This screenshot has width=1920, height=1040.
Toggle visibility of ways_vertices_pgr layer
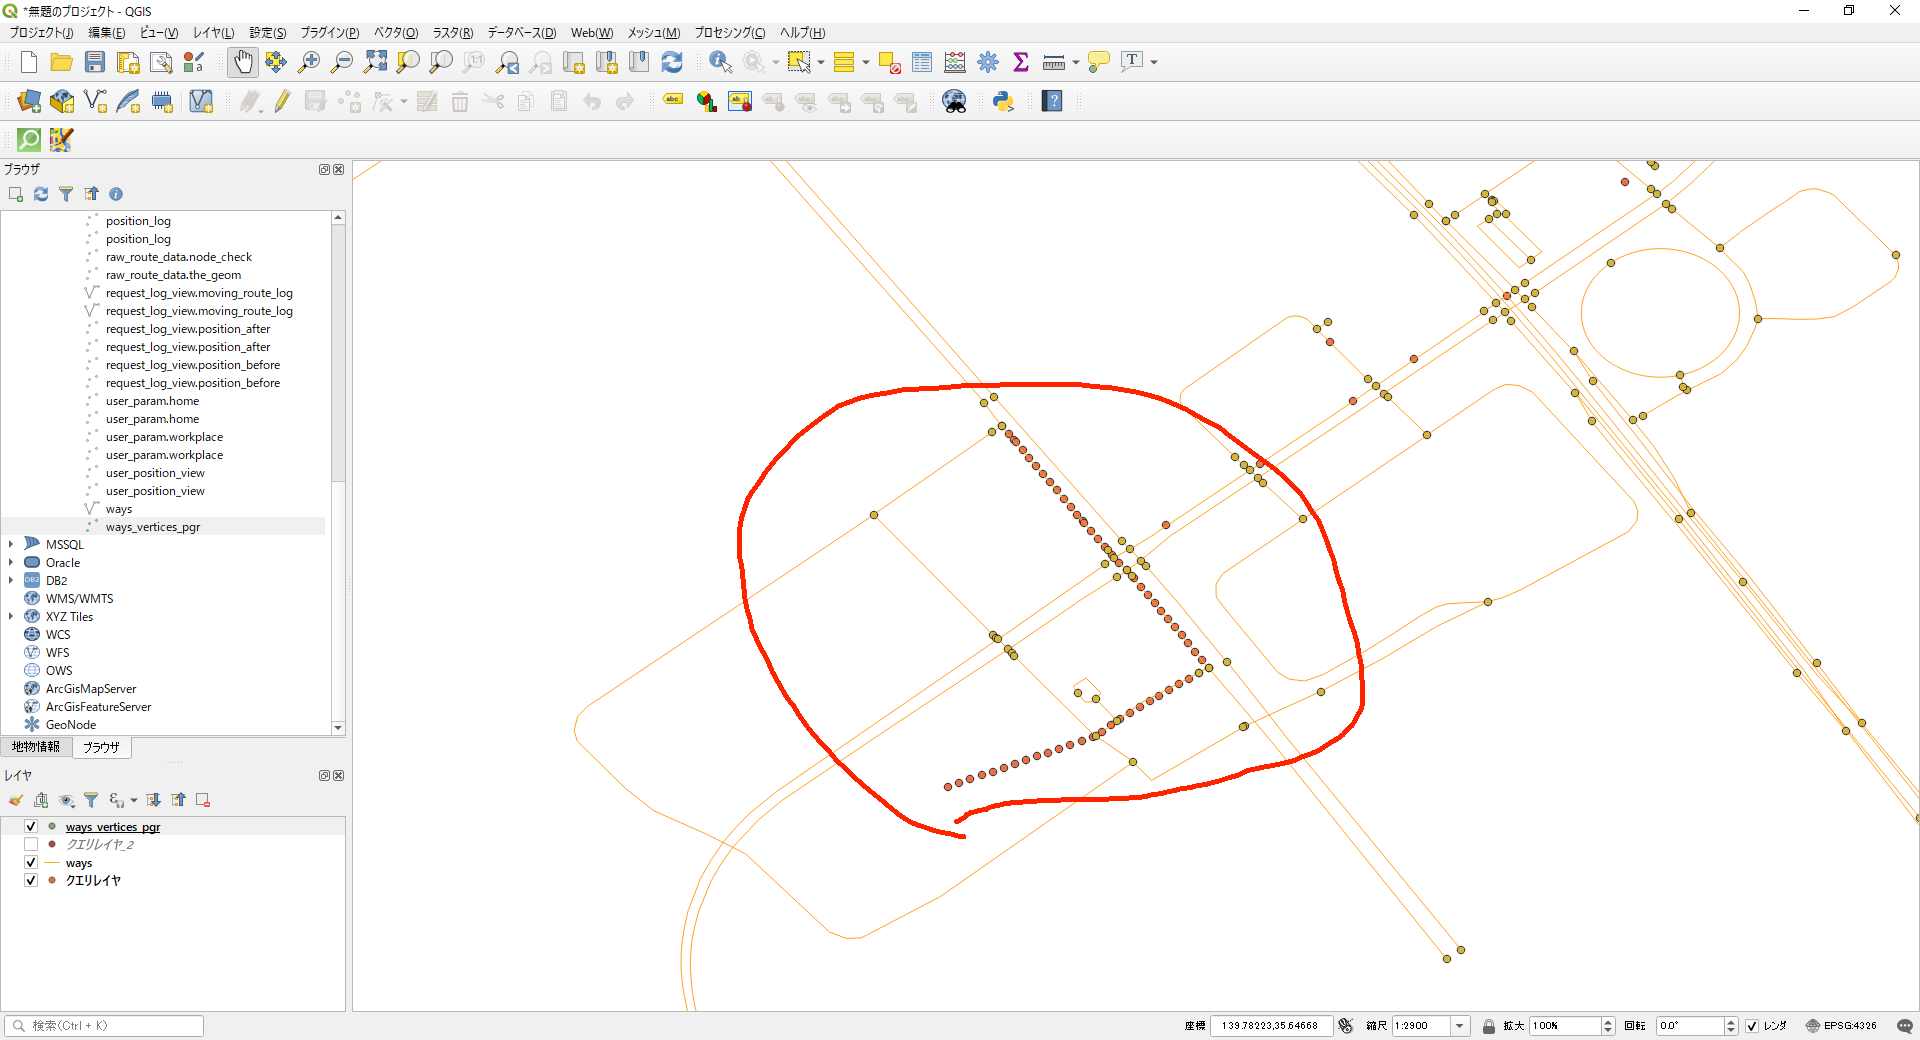click(x=31, y=826)
